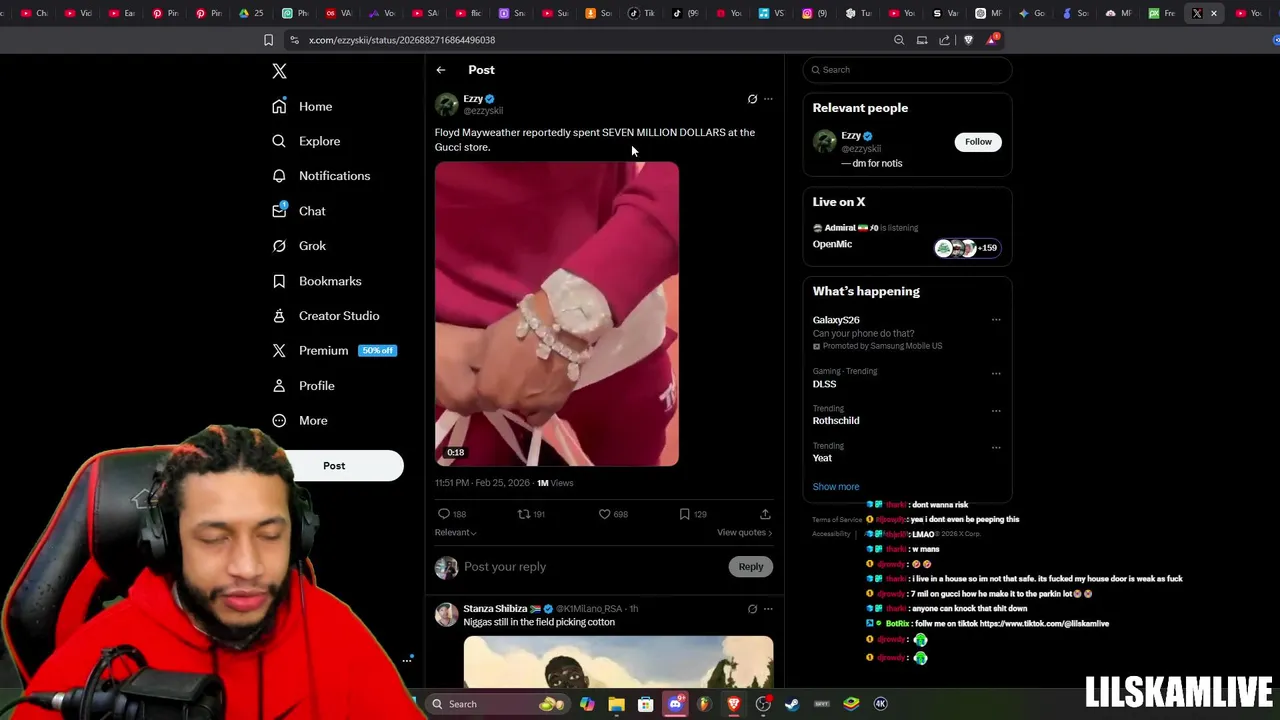1280x720 pixels.
Task: Expand the More menu in sidebar
Action: tap(300, 421)
